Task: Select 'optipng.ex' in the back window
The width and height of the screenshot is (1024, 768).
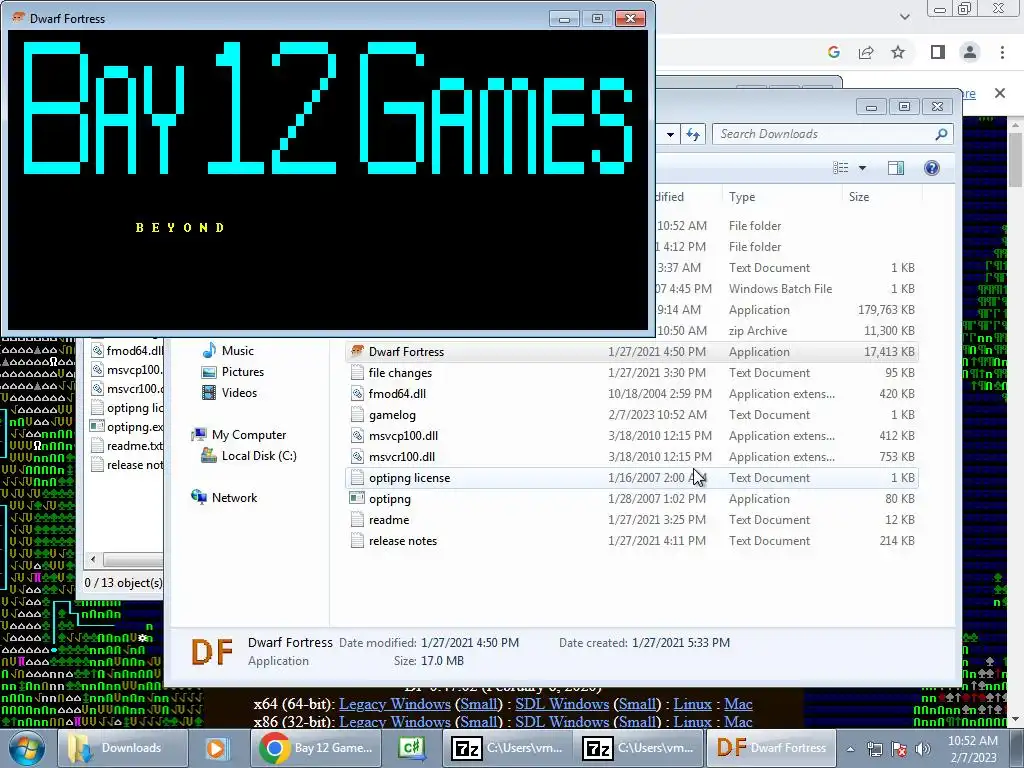Action: [x=135, y=427]
